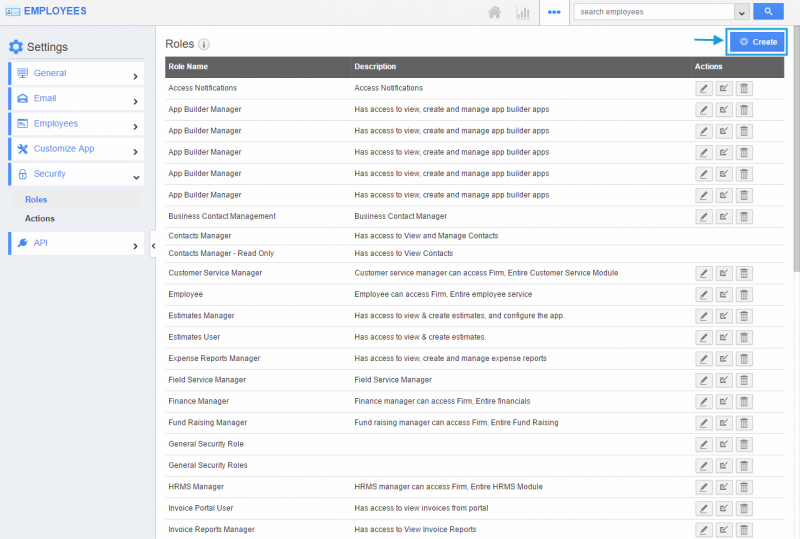Collapse the left sidebar with arrow handle
The height and width of the screenshot is (539, 800).
(152, 245)
